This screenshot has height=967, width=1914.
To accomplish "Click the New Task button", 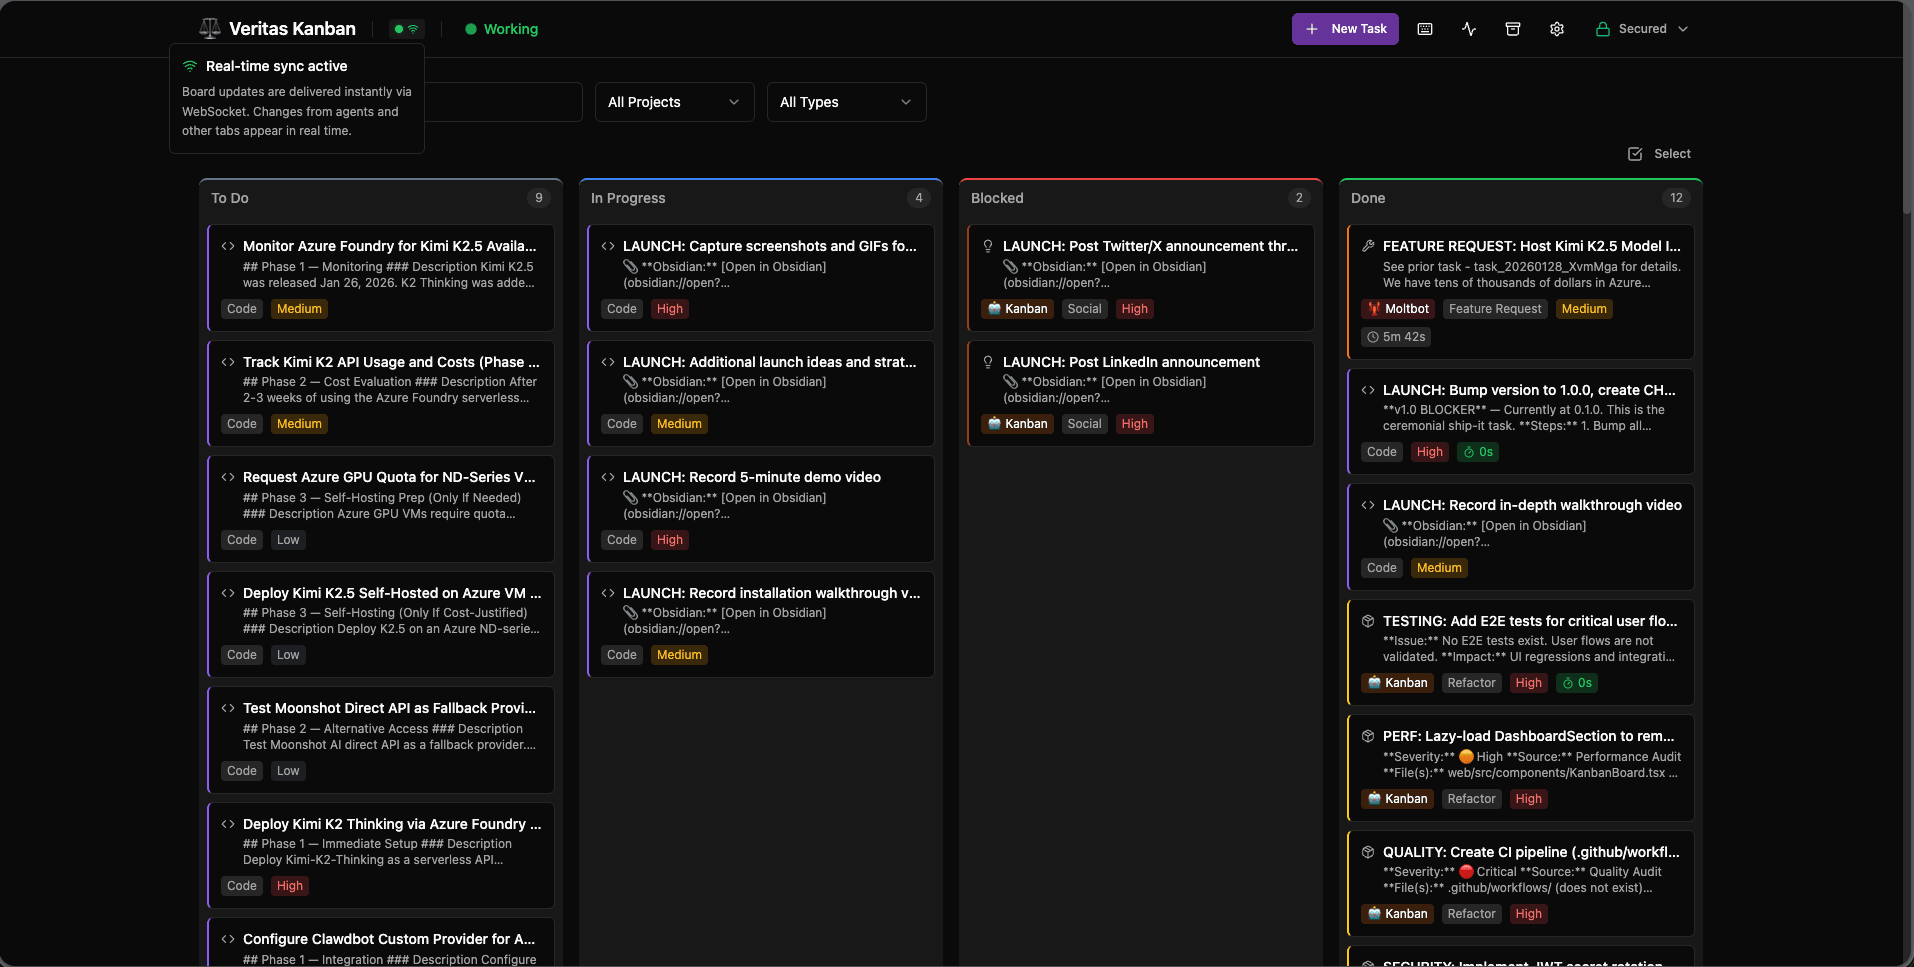I will tap(1345, 29).
